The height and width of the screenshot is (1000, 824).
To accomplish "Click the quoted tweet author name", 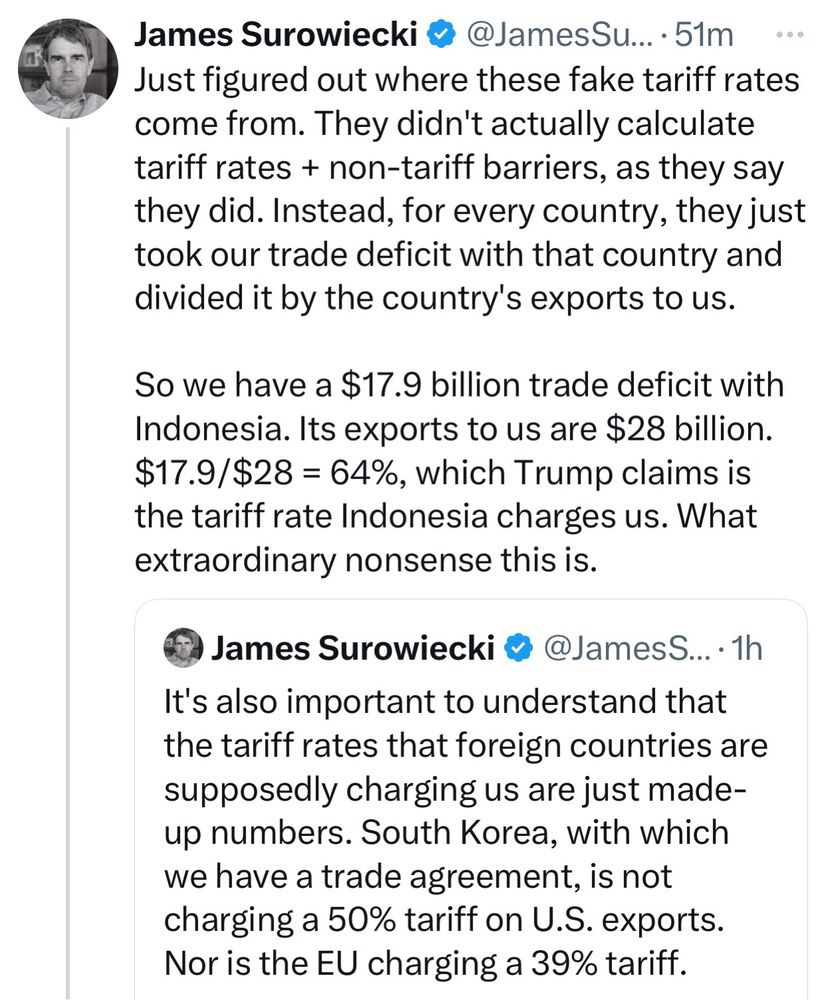I will [353, 648].
